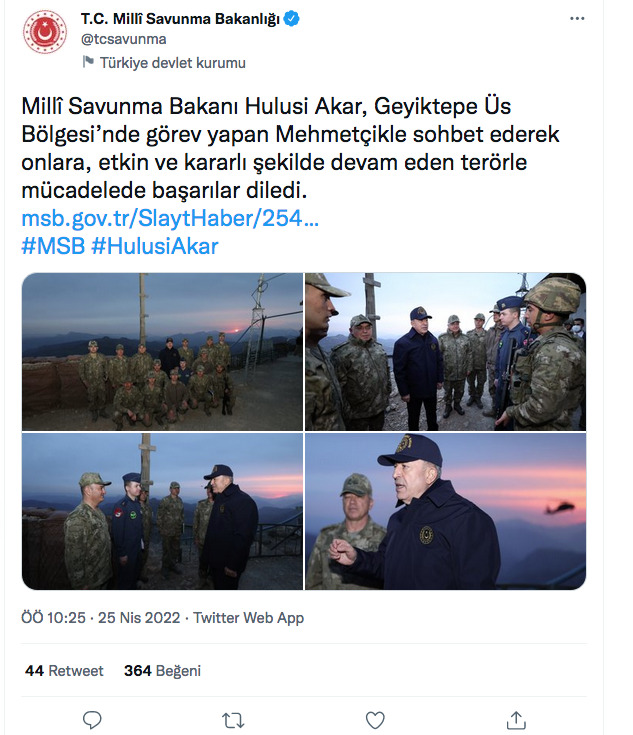
Task: Open the @tcsavunma handle
Action: click(x=123, y=39)
